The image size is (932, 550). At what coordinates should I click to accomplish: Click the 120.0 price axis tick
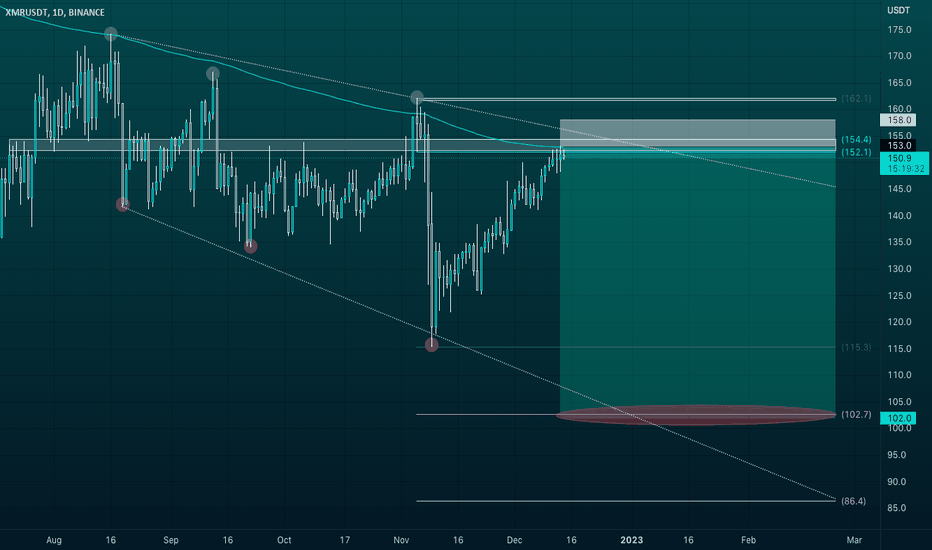(899, 322)
